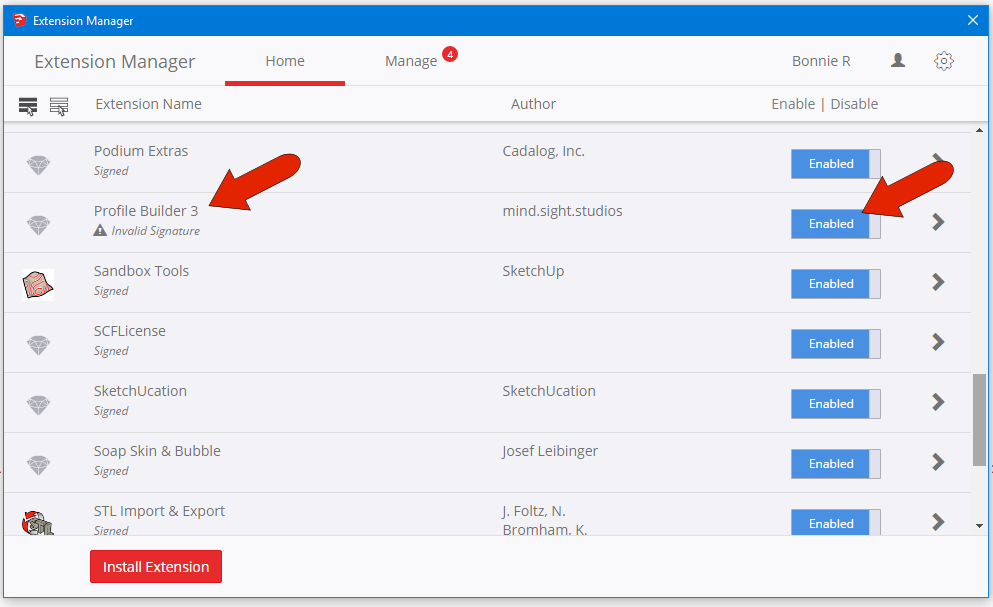Image resolution: width=993 pixels, height=607 pixels.
Task: Toggle Sandbox Tools Enabled switch
Action: (835, 284)
